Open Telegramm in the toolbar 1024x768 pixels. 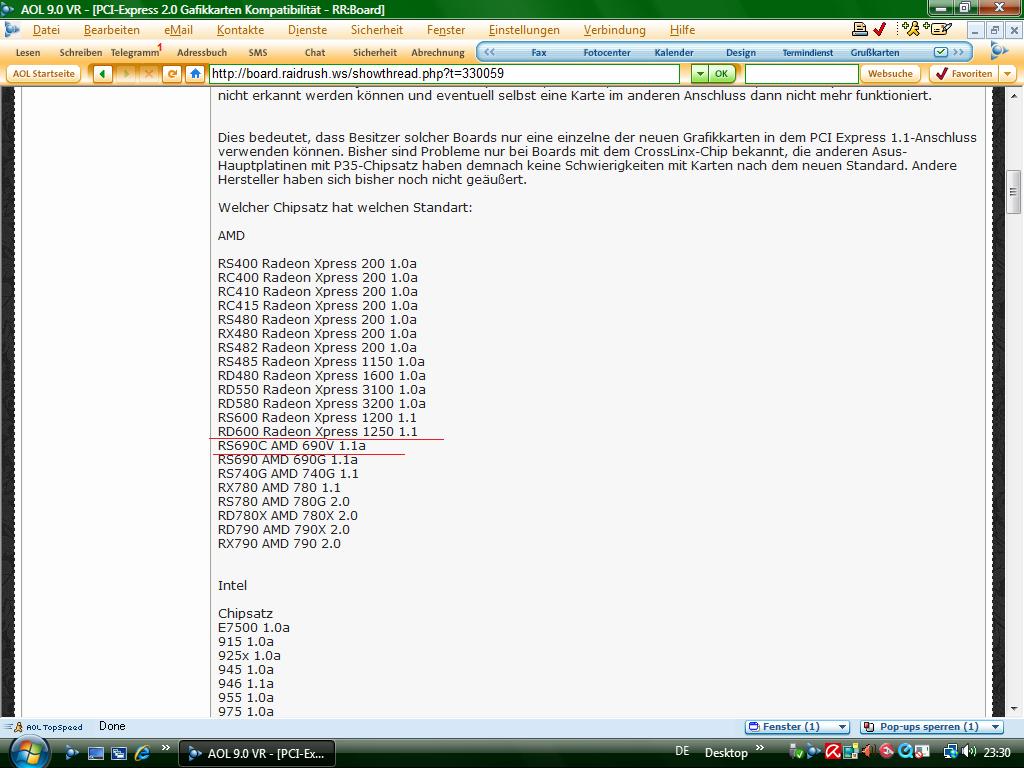[x=135, y=52]
